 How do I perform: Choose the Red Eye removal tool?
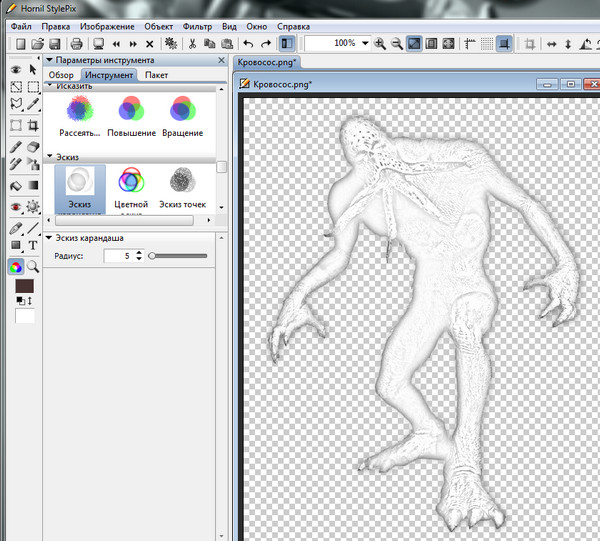coord(15,206)
